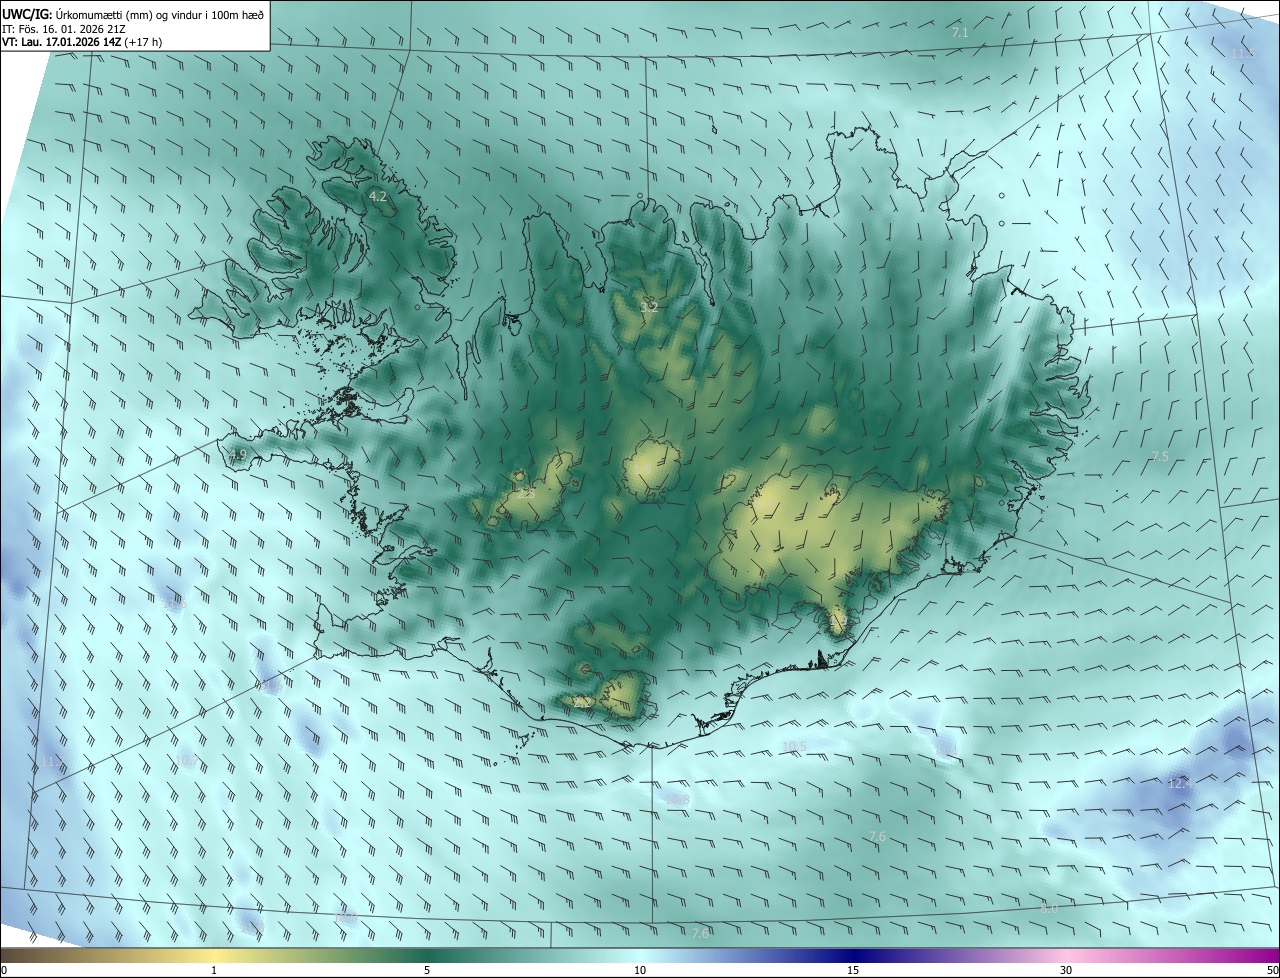Click the 4.2 value label on the map

pos(378,197)
